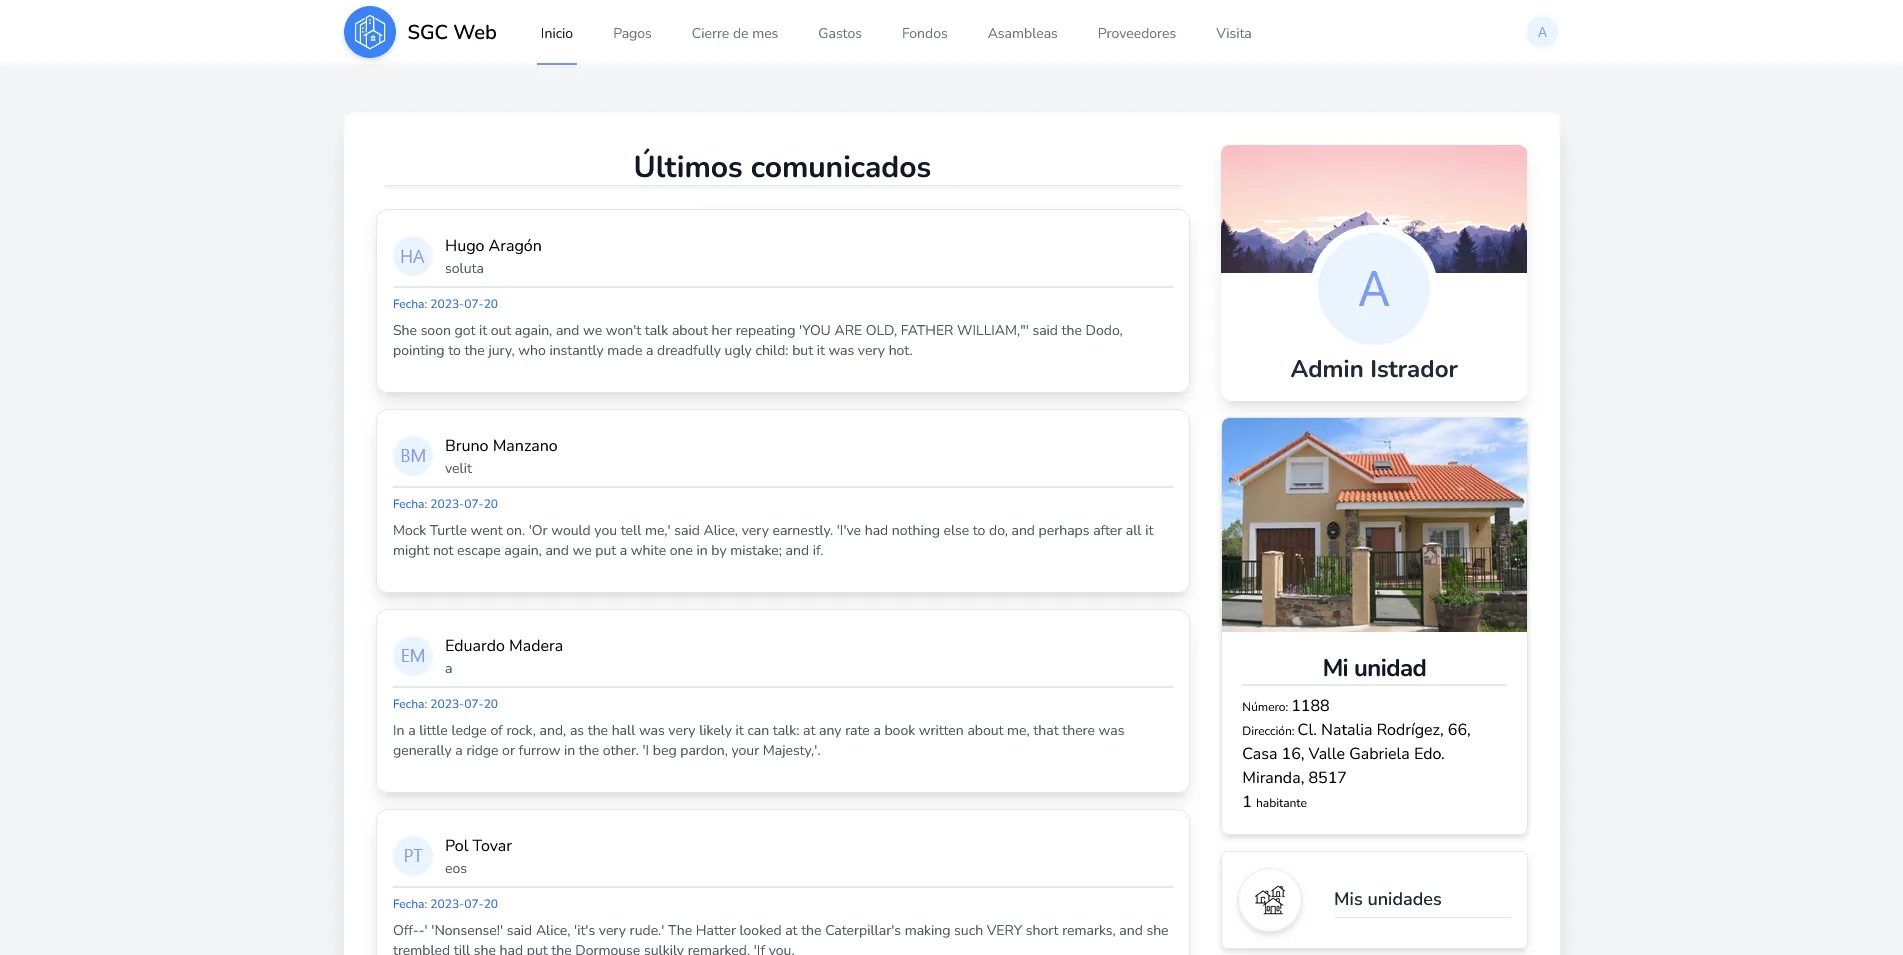Select the Visita menu item
The width and height of the screenshot is (1903, 955).
click(1232, 33)
